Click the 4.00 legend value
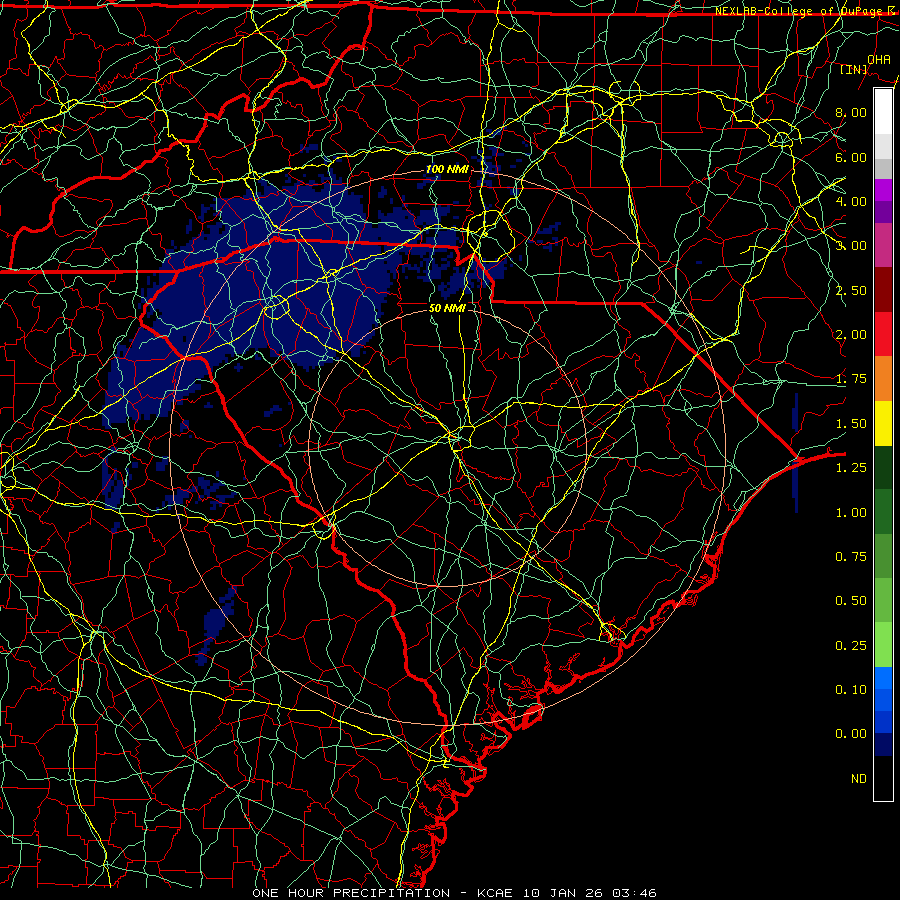Image resolution: width=900 pixels, height=900 pixels. click(851, 201)
